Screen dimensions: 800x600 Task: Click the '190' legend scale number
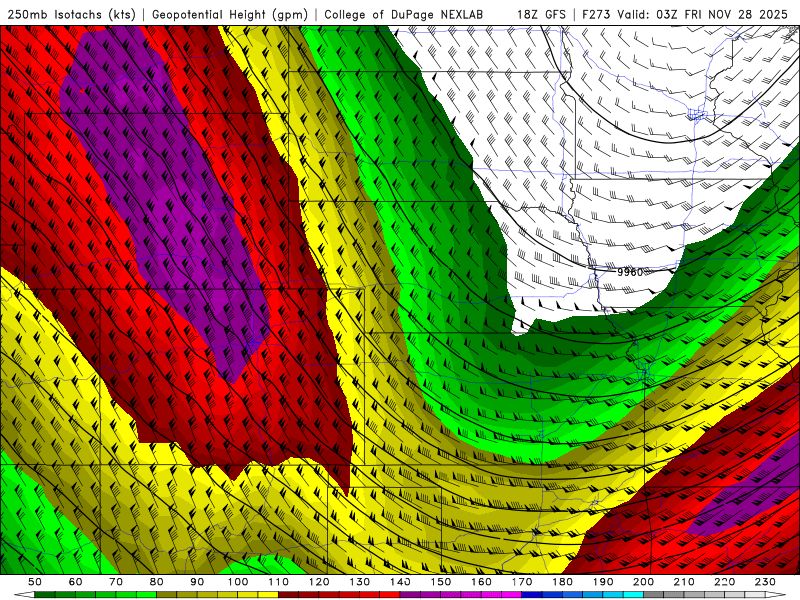(x=603, y=582)
